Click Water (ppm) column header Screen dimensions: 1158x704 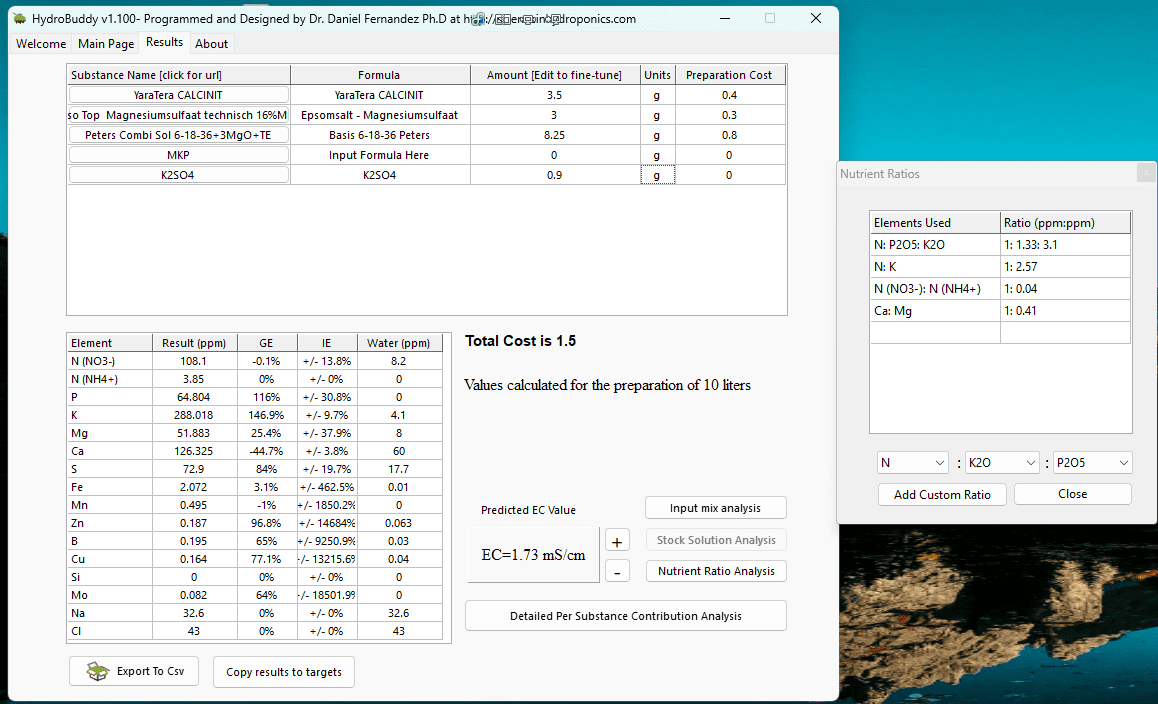399,343
